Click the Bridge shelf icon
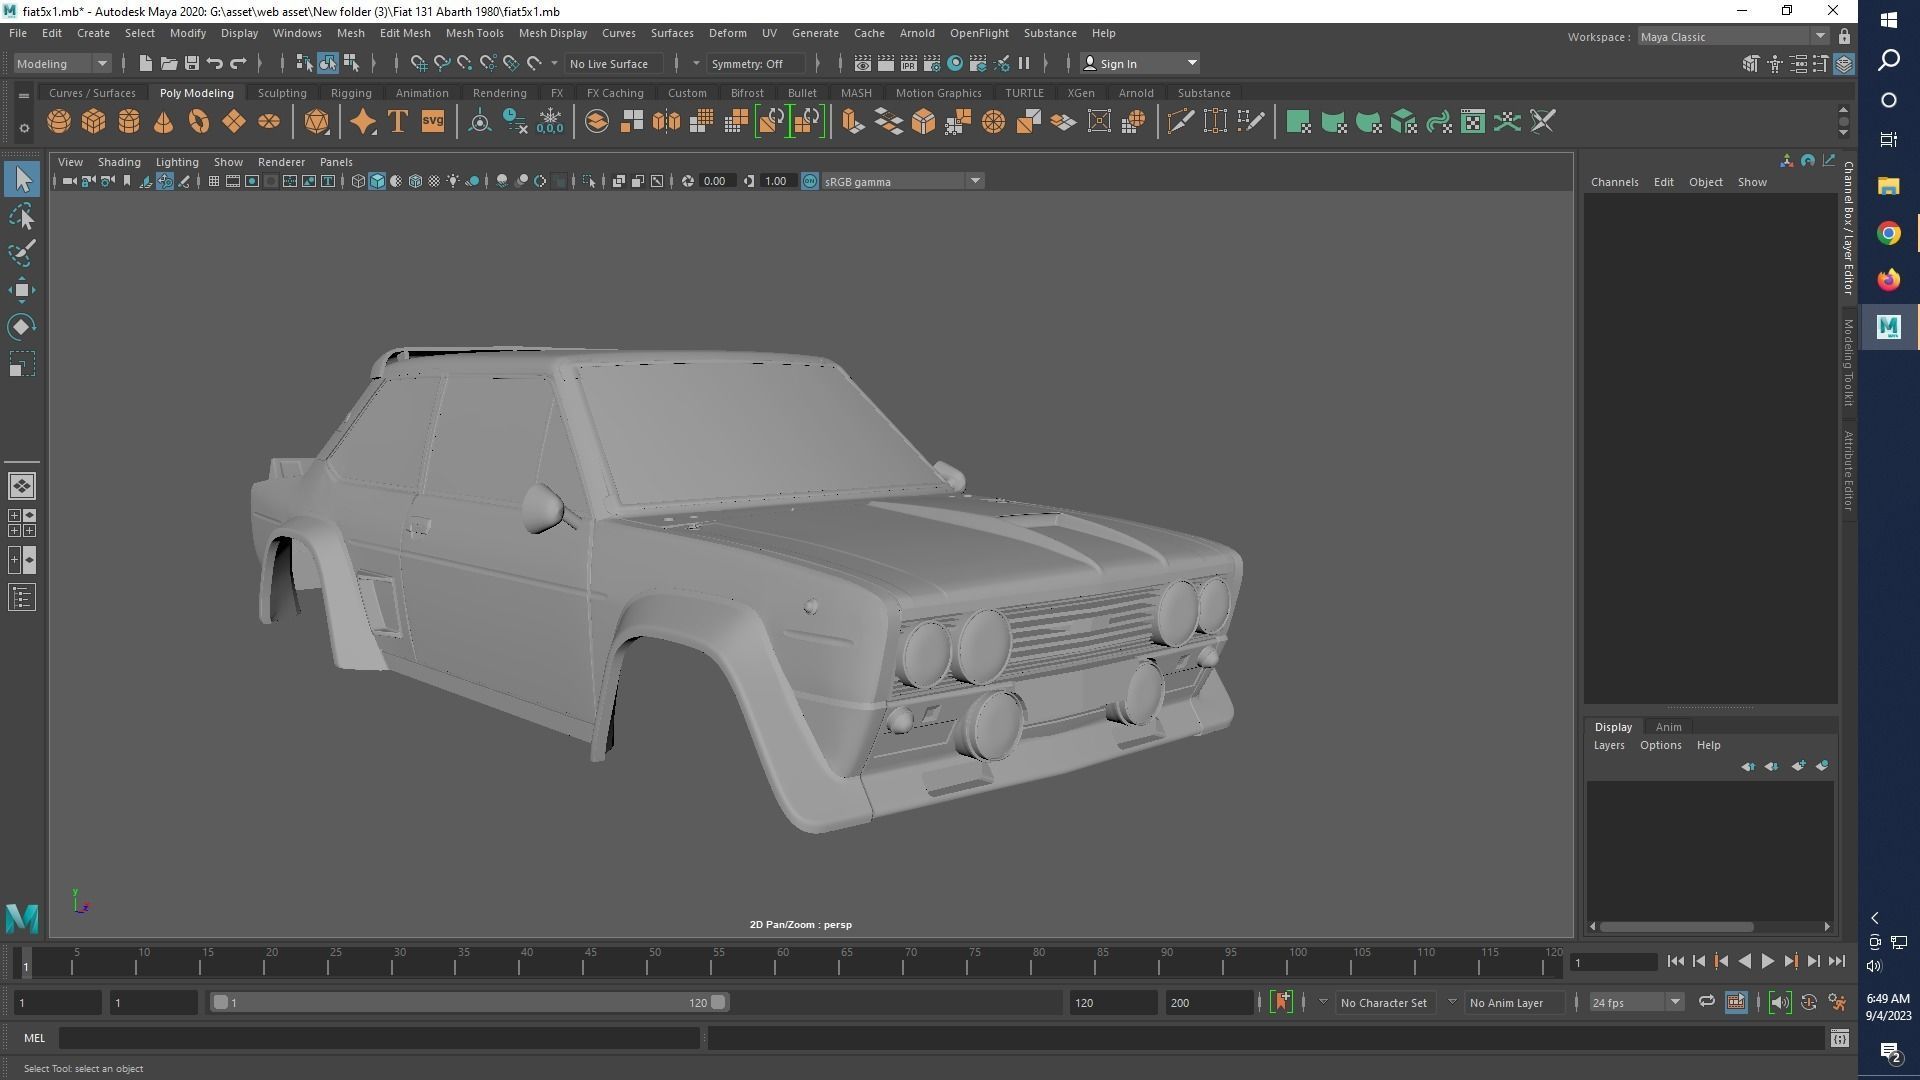1920x1080 pixels. pyautogui.click(x=888, y=122)
